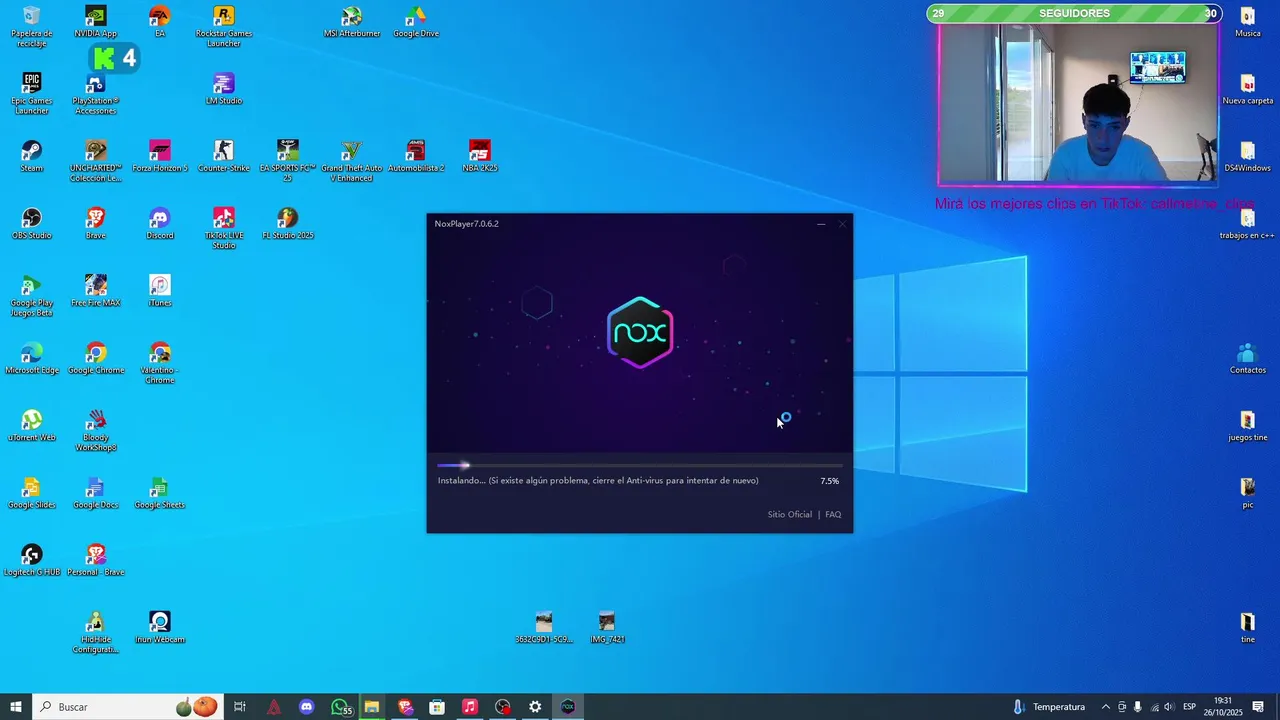
Task: Open Rockstar Games Launcher desktop icon
Action: pos(224,26)
